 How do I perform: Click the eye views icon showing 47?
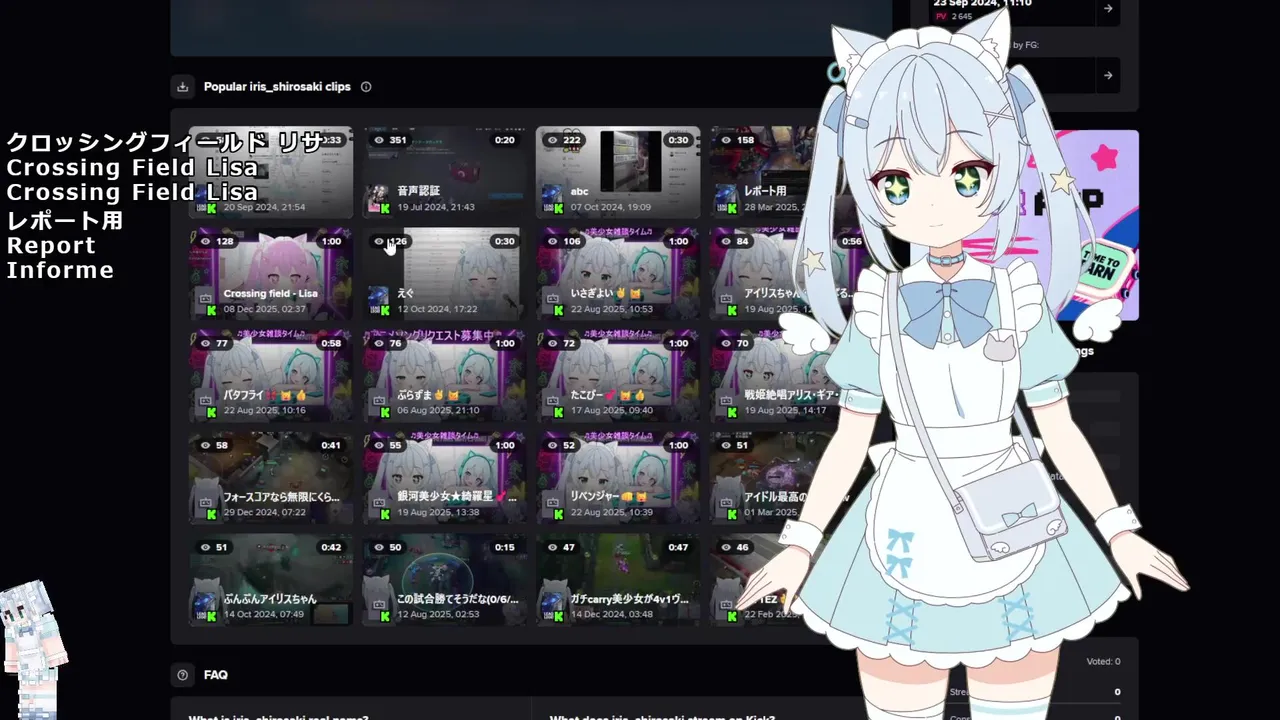(552, 547)
